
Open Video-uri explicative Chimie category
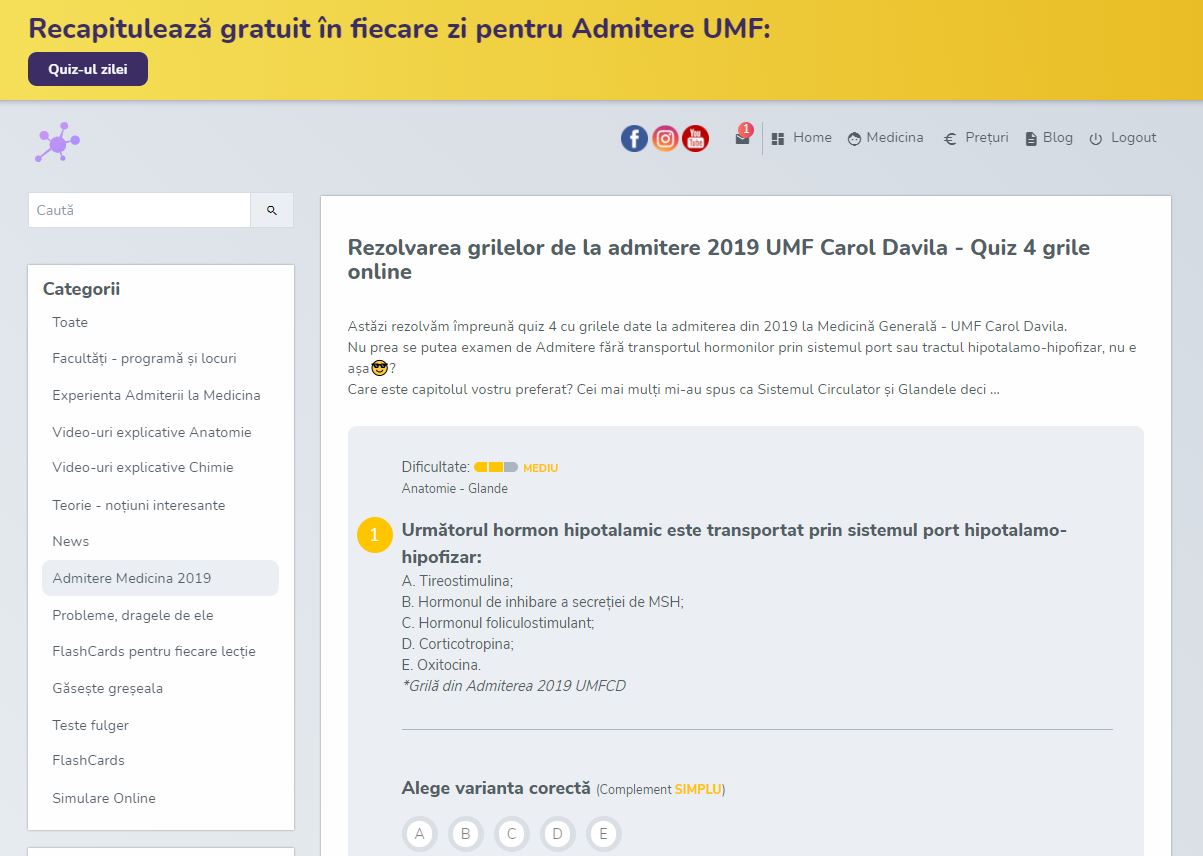(143, 467)
